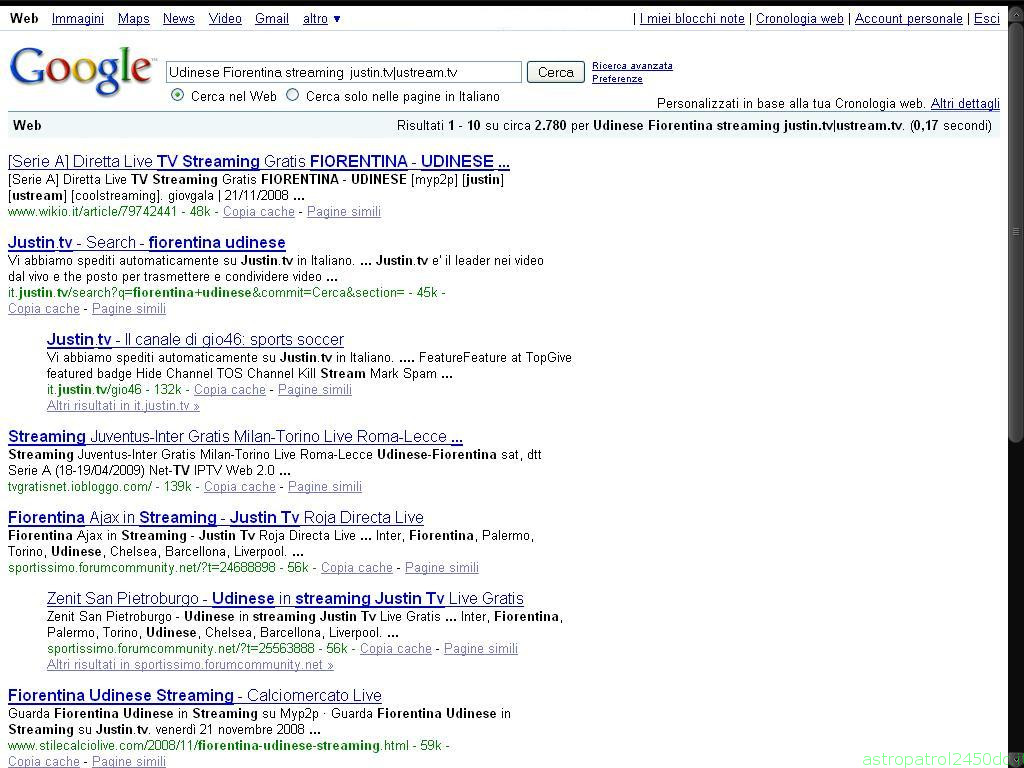Image resolution: width=1024 pixels, height=768 pixels.
Task: Open 'Altri risultati in sportissimo.forumcommunity.net' link
Action: pos(190,665)
